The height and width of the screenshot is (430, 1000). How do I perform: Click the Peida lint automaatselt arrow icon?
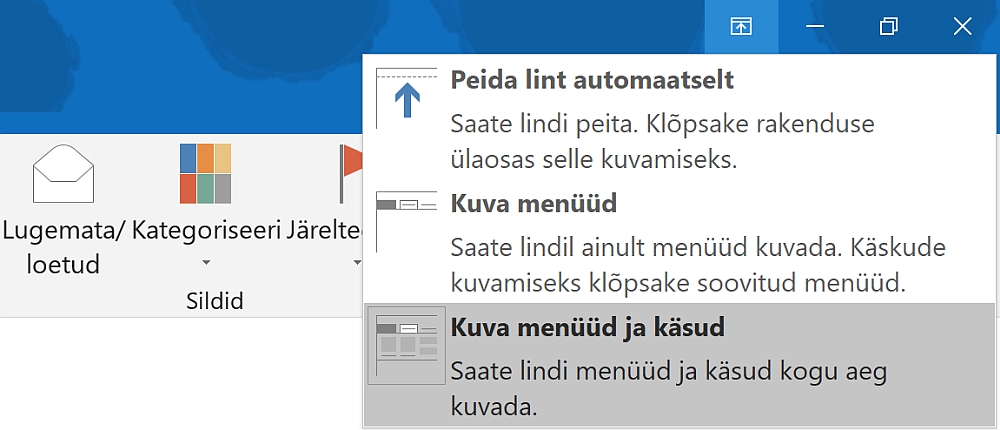click(407, 98)
